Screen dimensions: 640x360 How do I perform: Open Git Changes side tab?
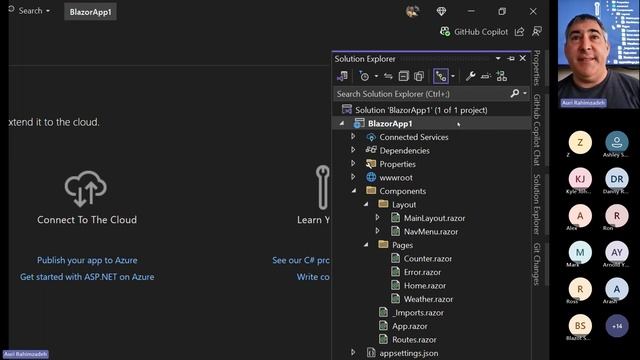tap(537, 264)
